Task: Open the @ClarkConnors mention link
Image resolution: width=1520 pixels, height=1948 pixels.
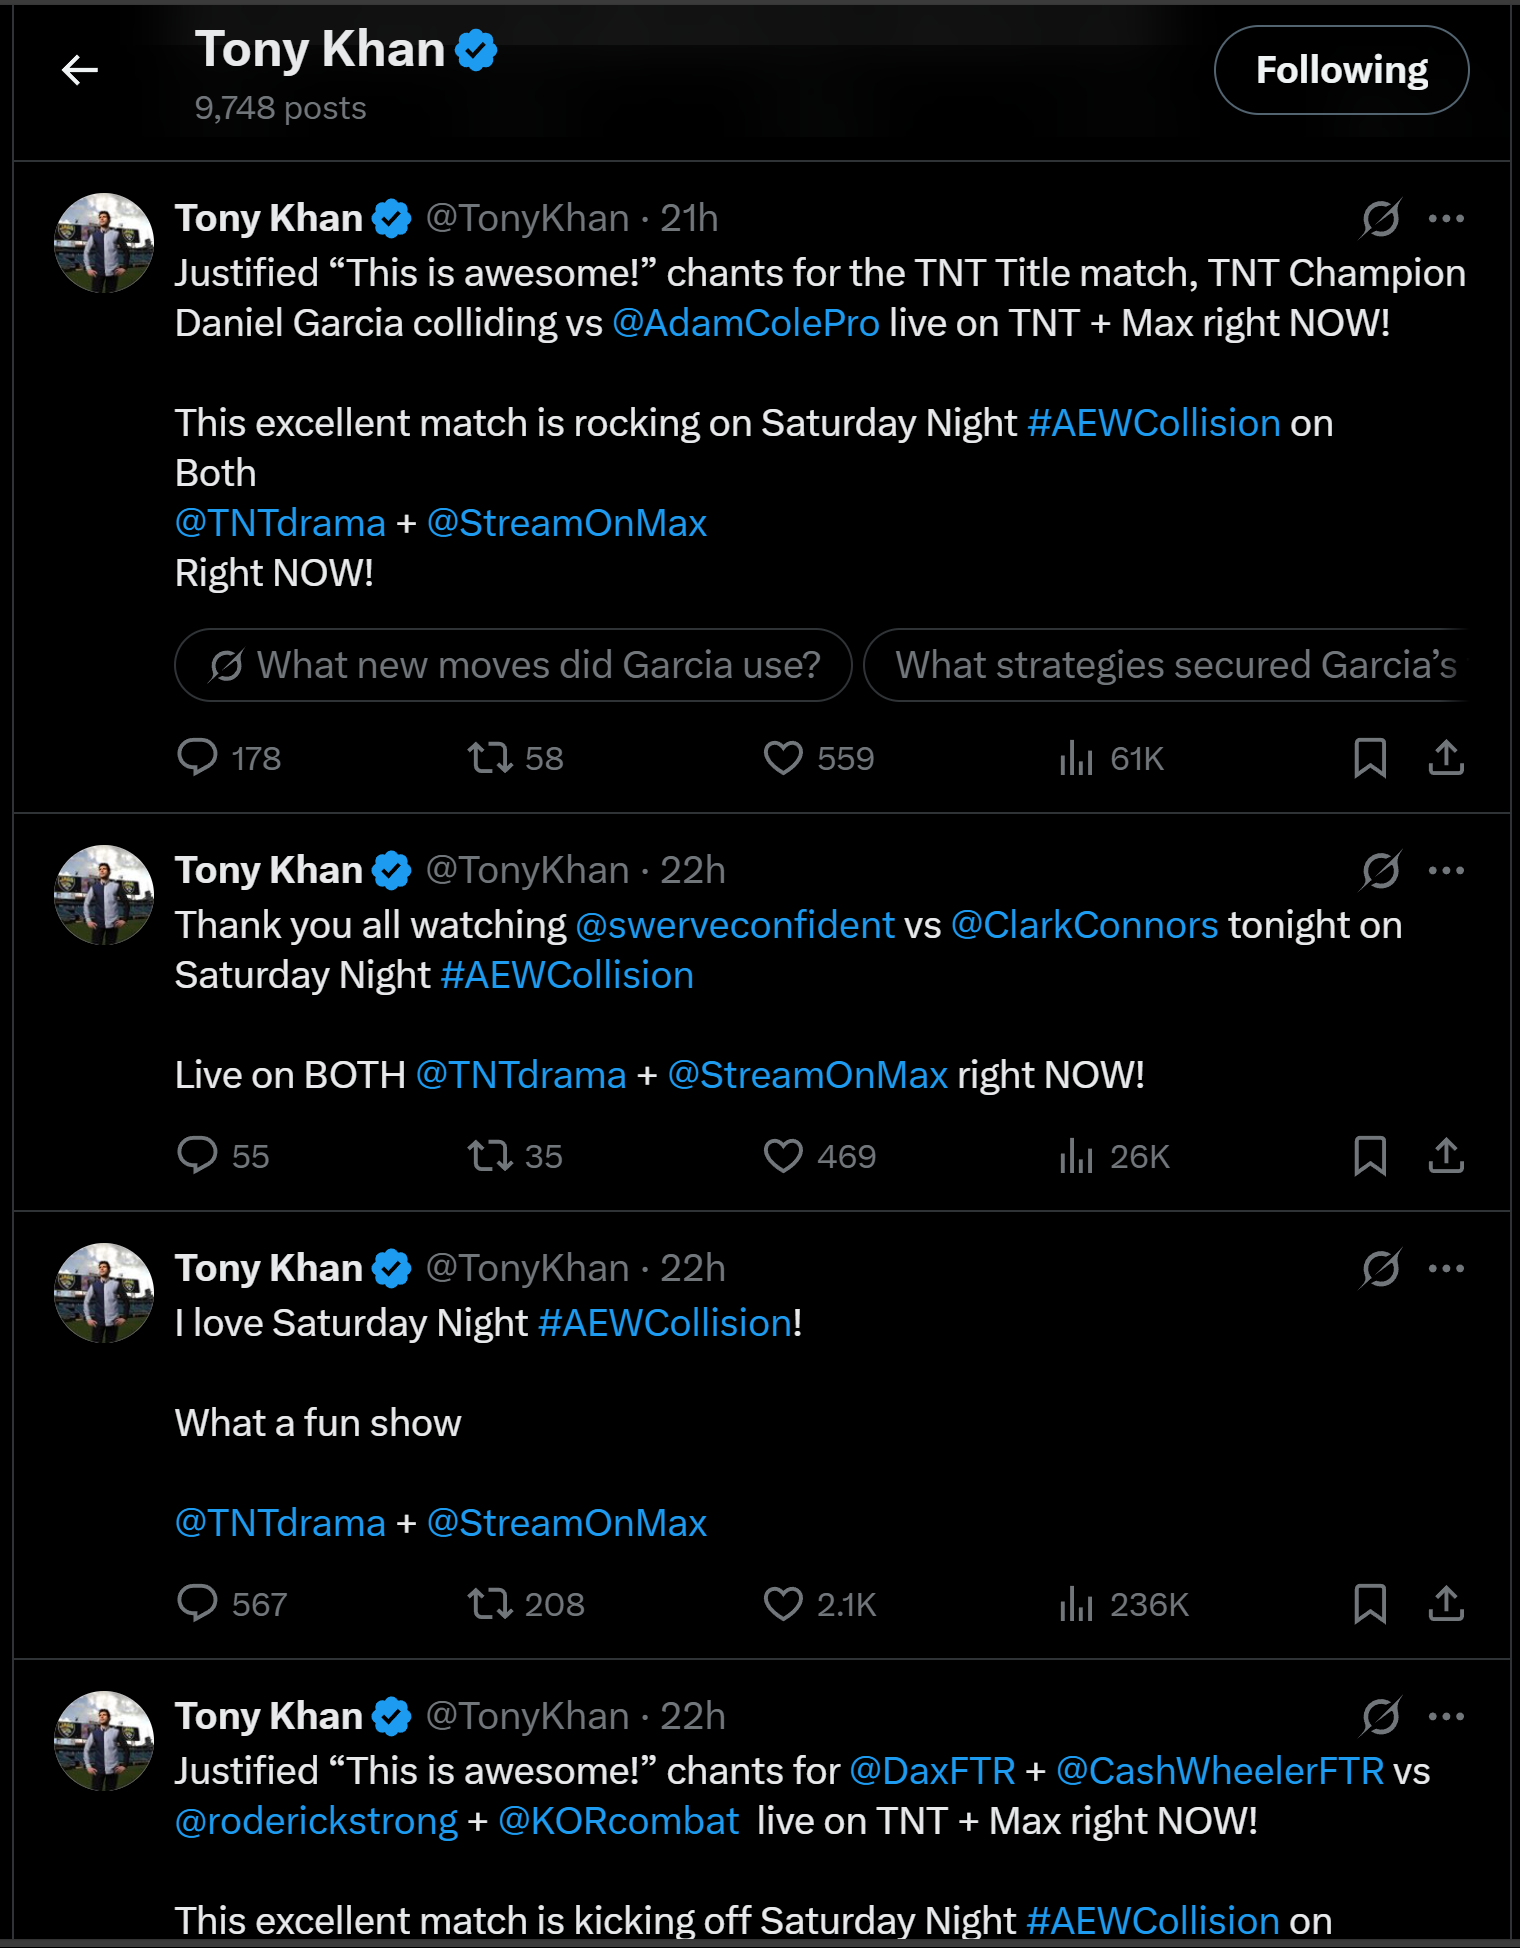Action: (1084, 925)
